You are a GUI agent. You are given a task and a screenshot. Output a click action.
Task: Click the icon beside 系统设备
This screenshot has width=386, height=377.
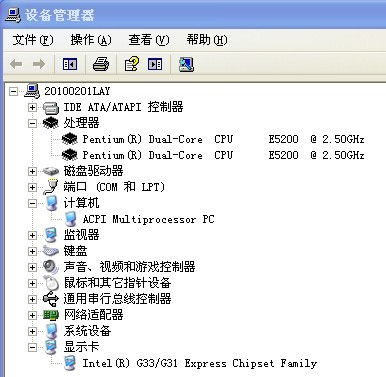(x=51, y=331)
